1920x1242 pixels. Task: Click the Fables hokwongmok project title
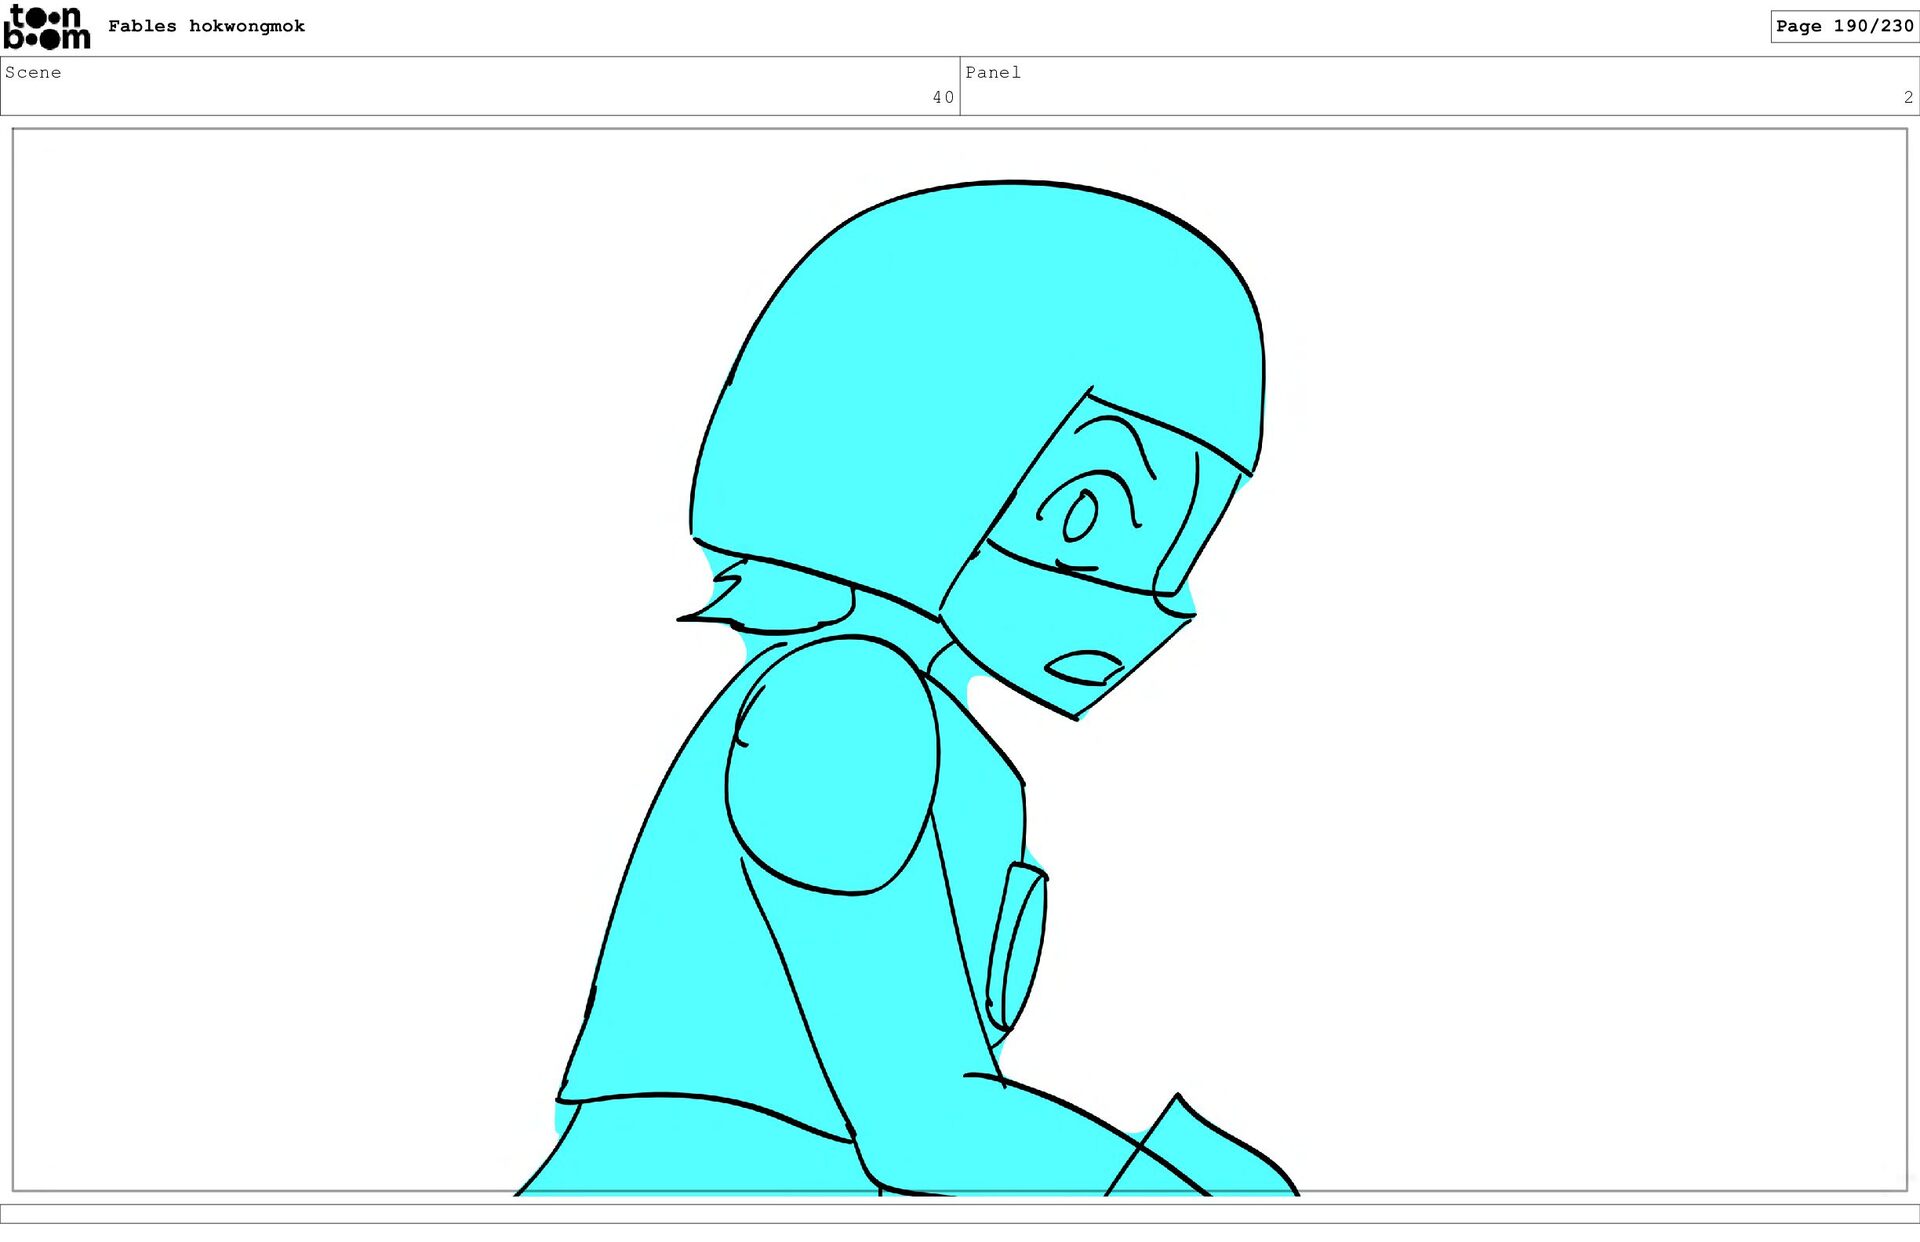[206, 26]
